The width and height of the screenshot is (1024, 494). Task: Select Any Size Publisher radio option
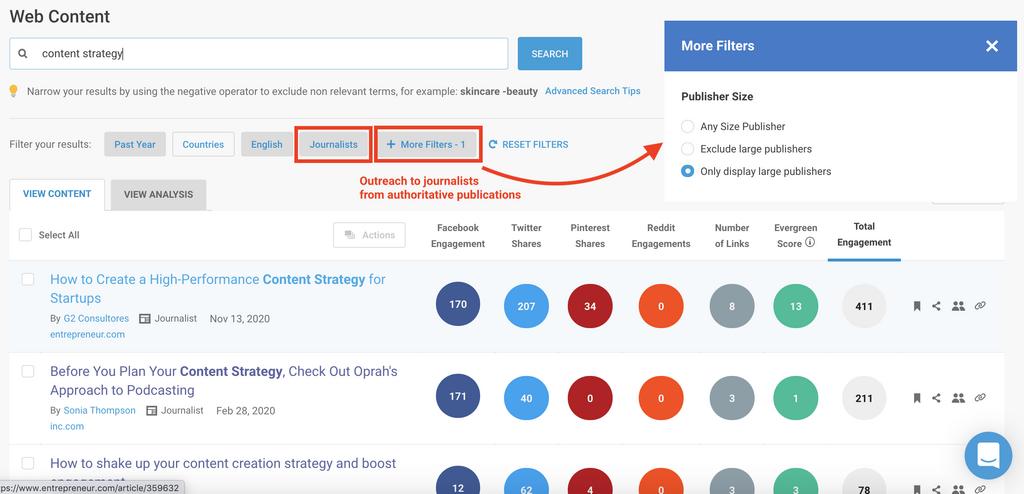687,127
